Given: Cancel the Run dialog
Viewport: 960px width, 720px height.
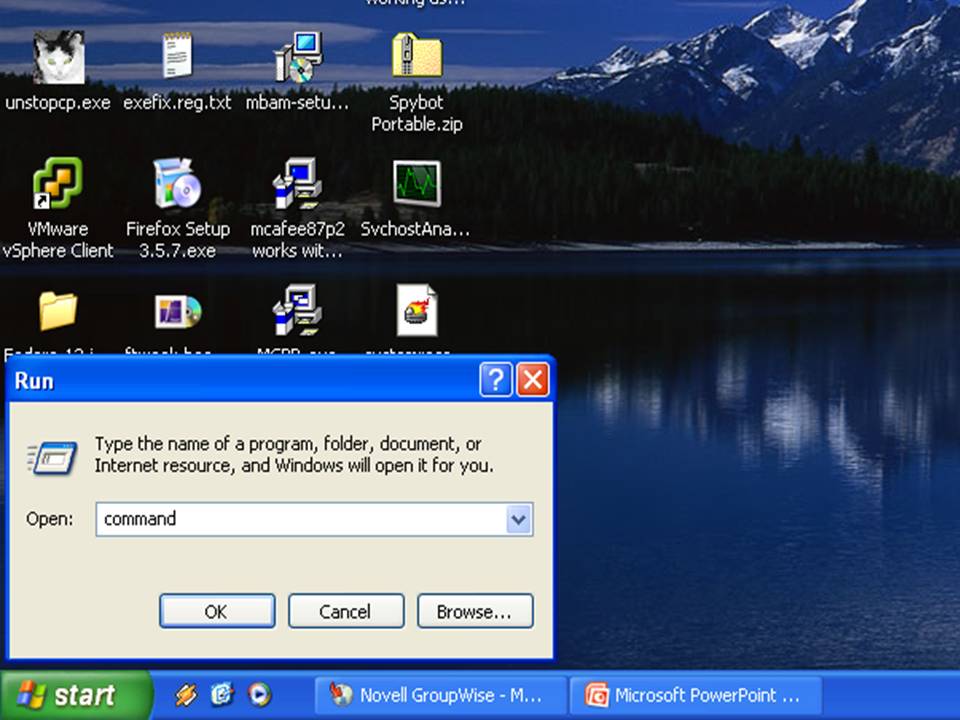Looking at the screenshot, I should coord(345,611).
